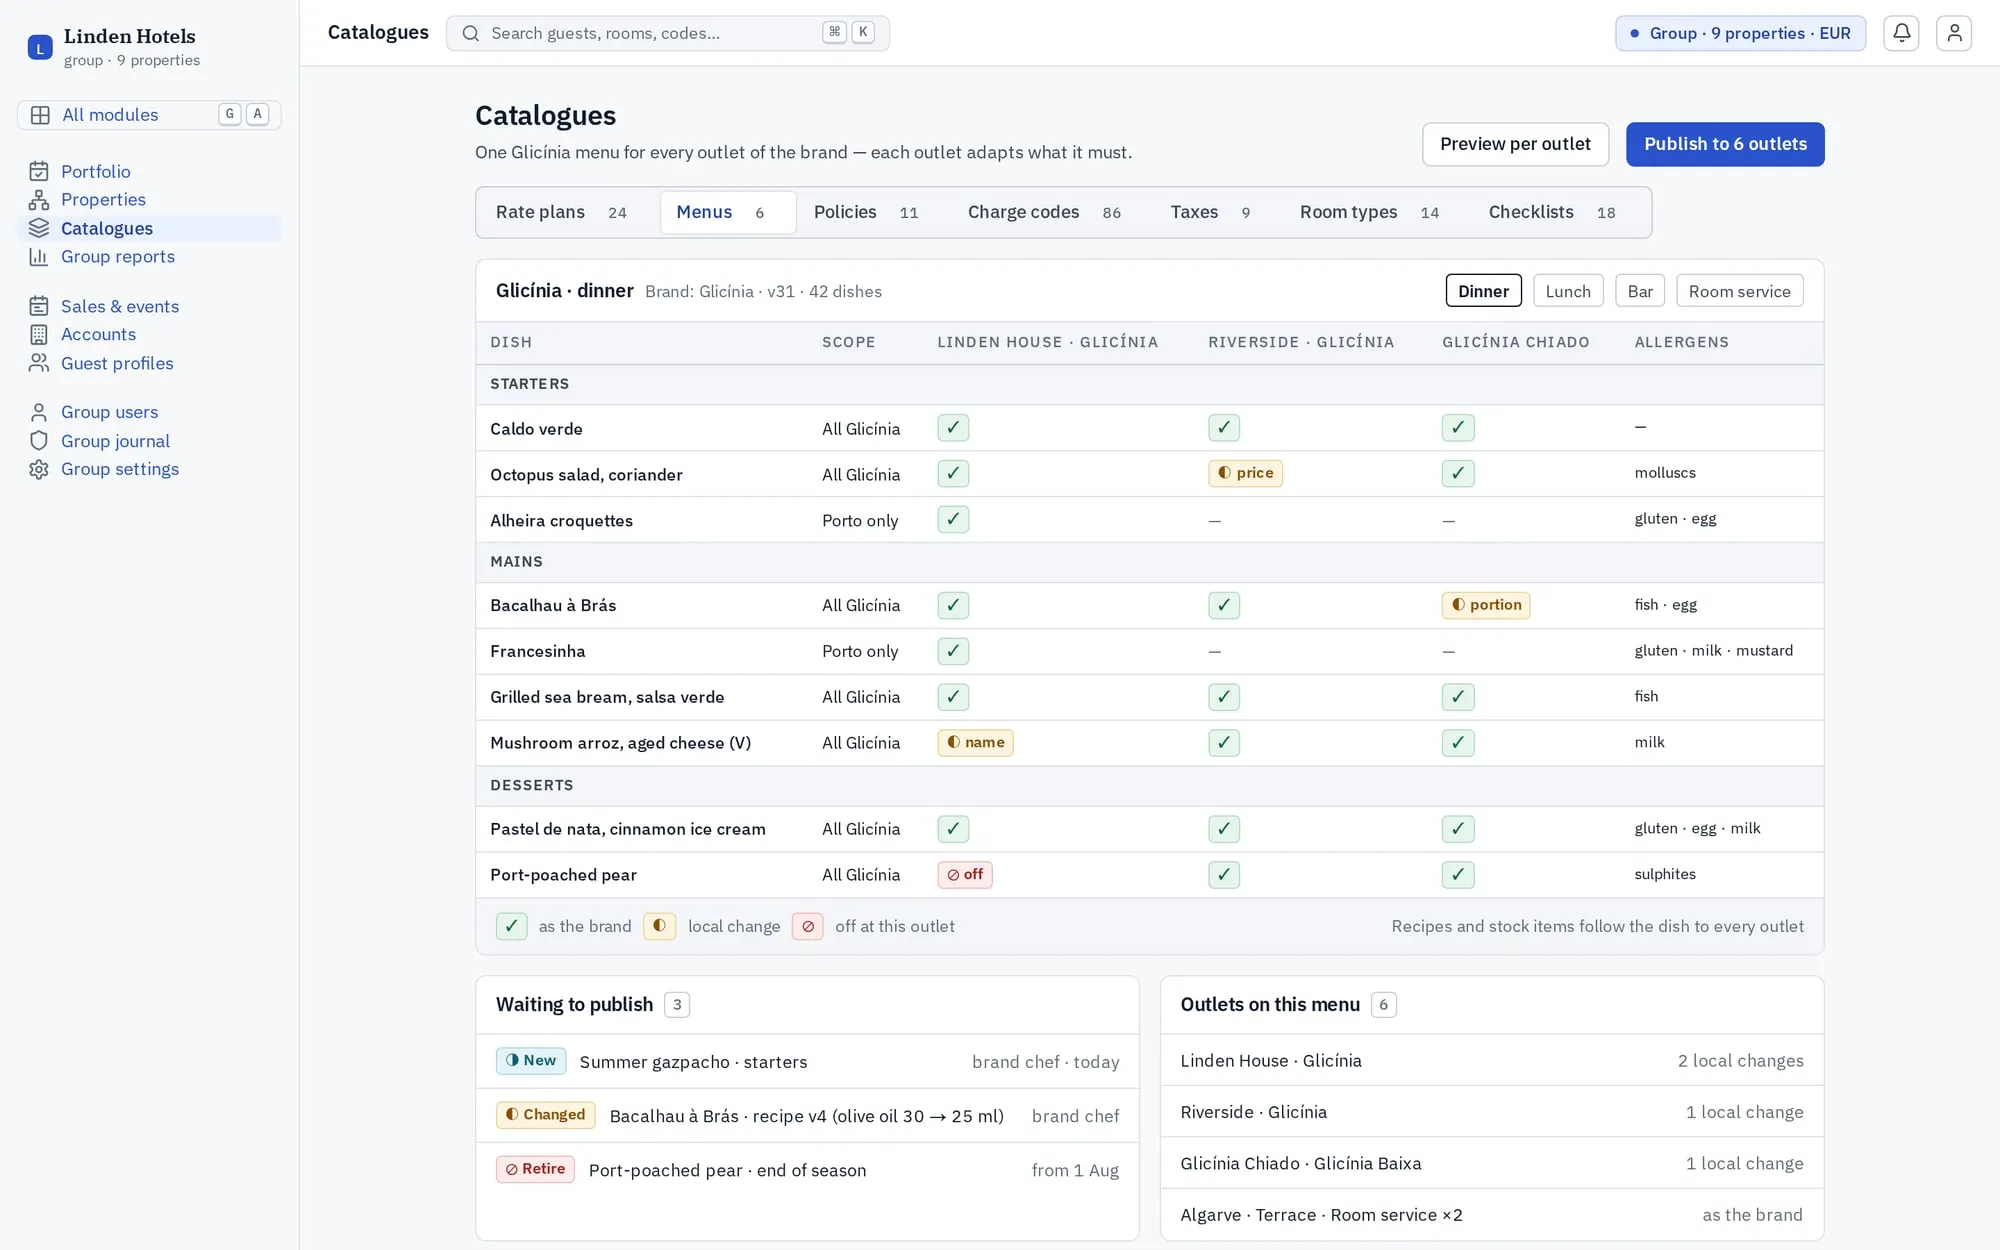Click the Properties hierarchy icon
This screenshot has width=2000, height=1250.
(x=39, y=200)
